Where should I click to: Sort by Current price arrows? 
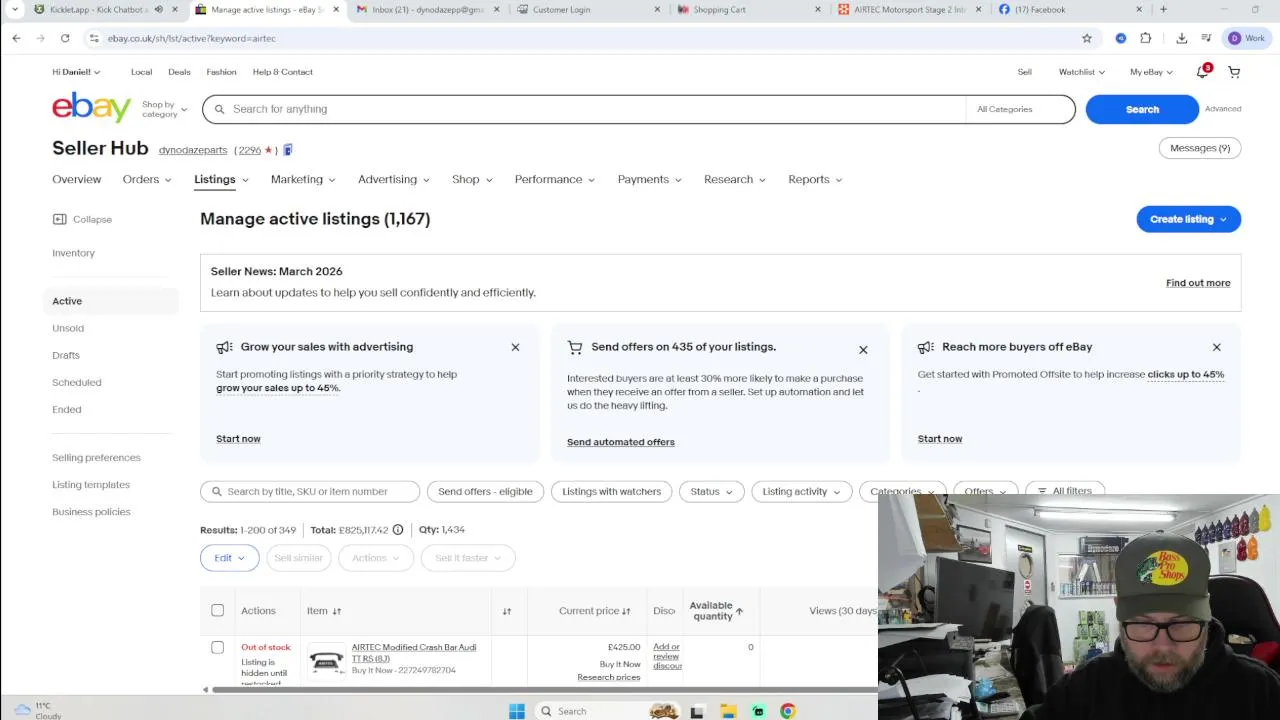(x=626, y=611)
